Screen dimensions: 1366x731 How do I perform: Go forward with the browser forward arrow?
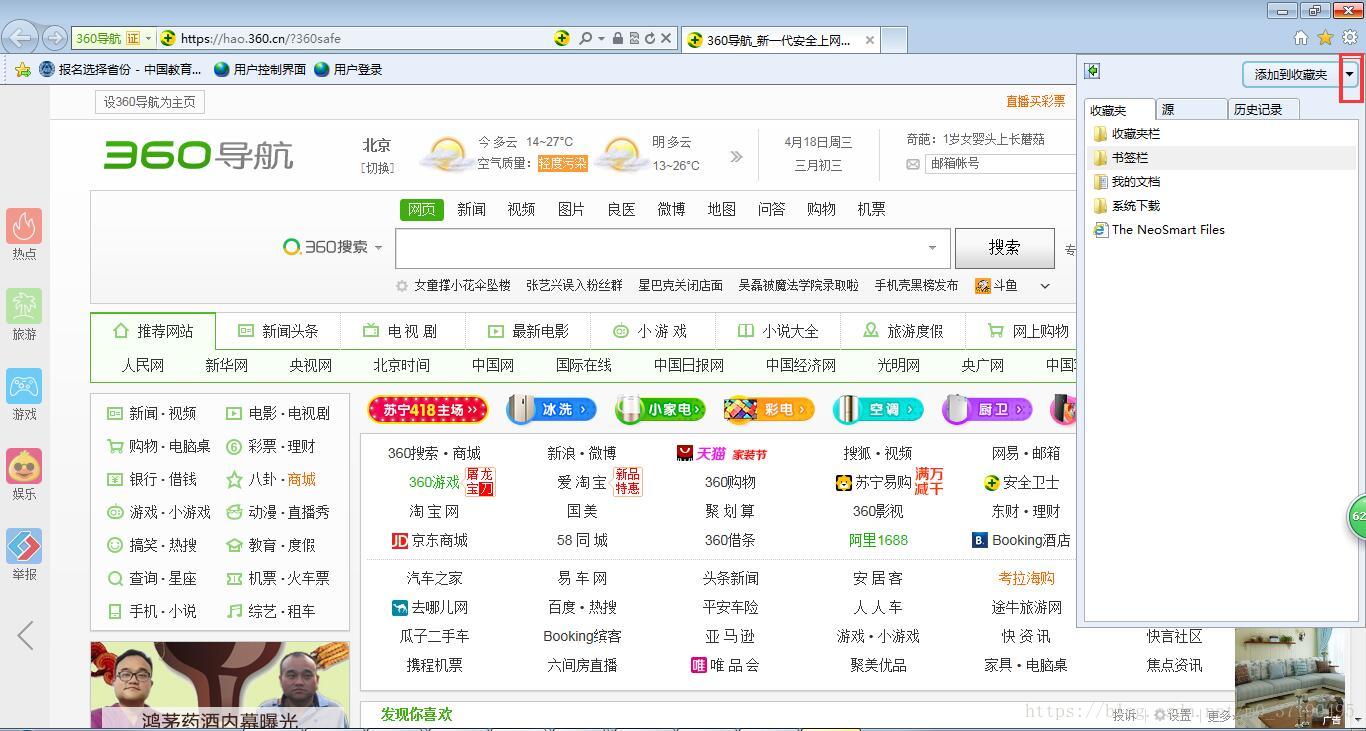coord(55,38)
